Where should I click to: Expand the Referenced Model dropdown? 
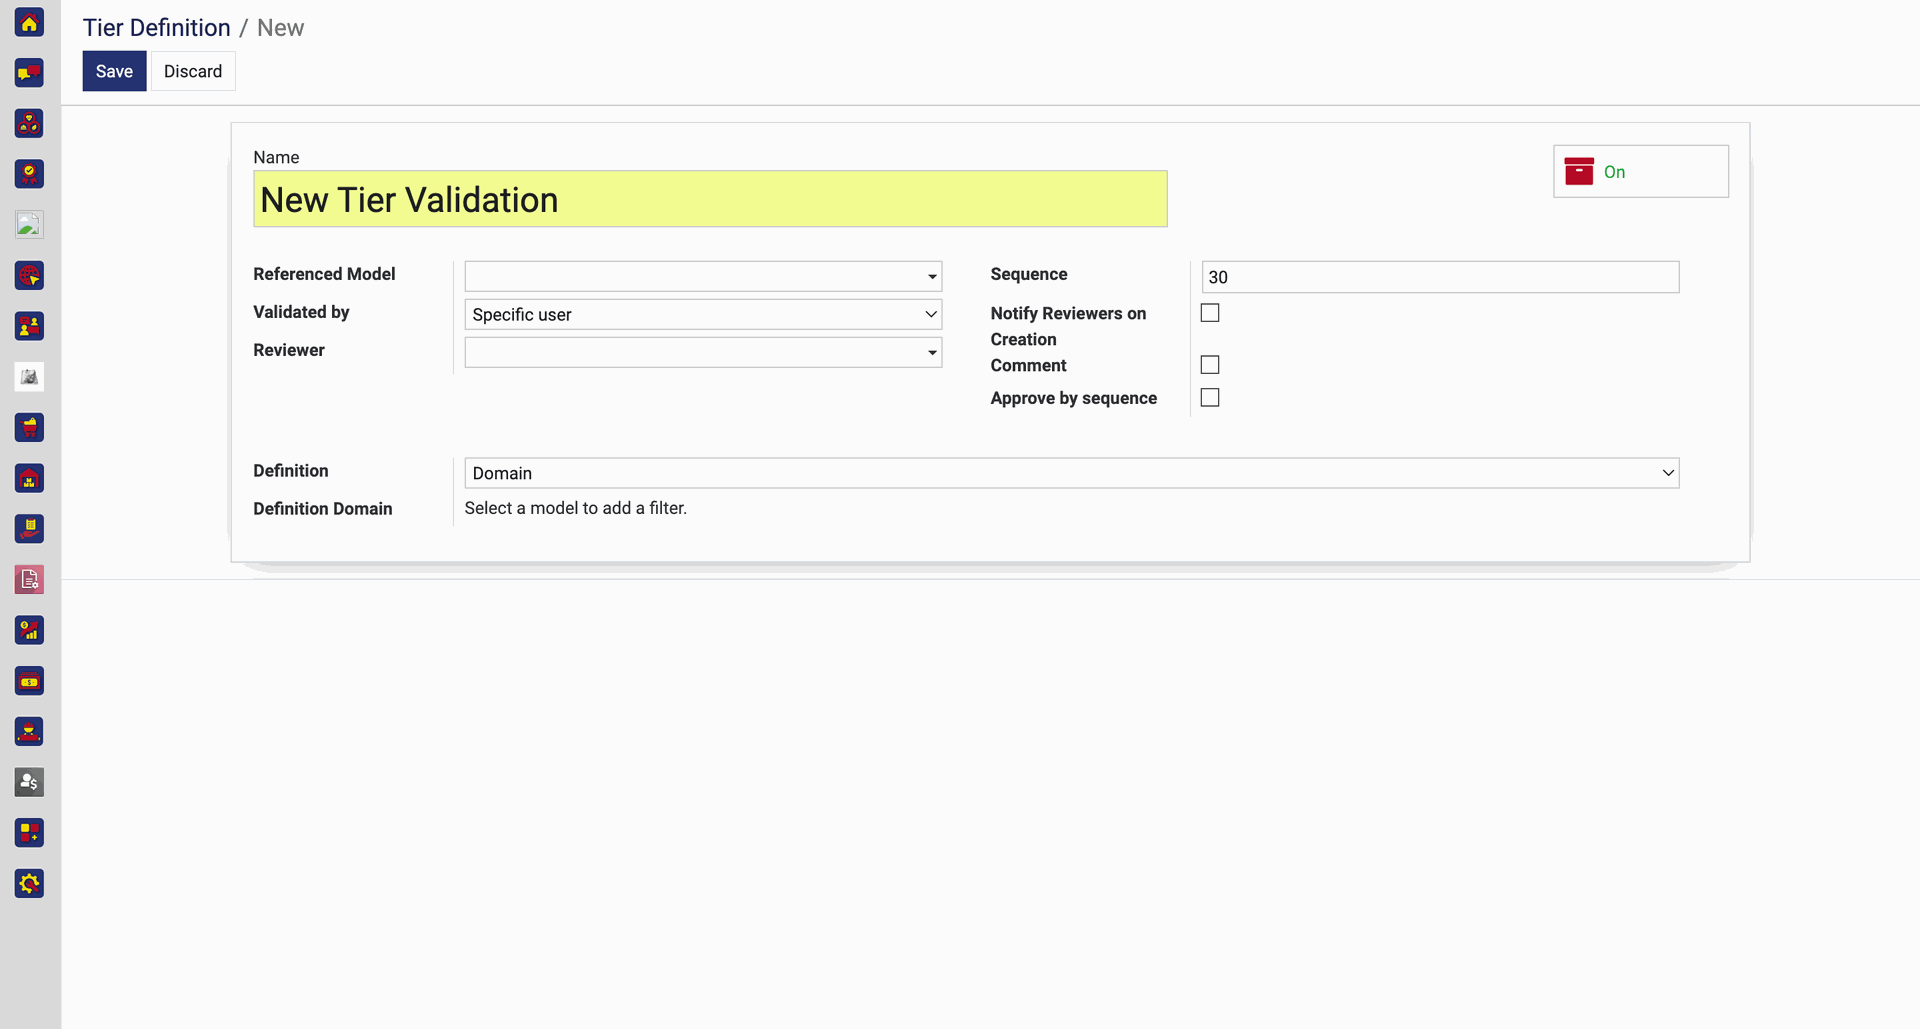tap(703, 276)
